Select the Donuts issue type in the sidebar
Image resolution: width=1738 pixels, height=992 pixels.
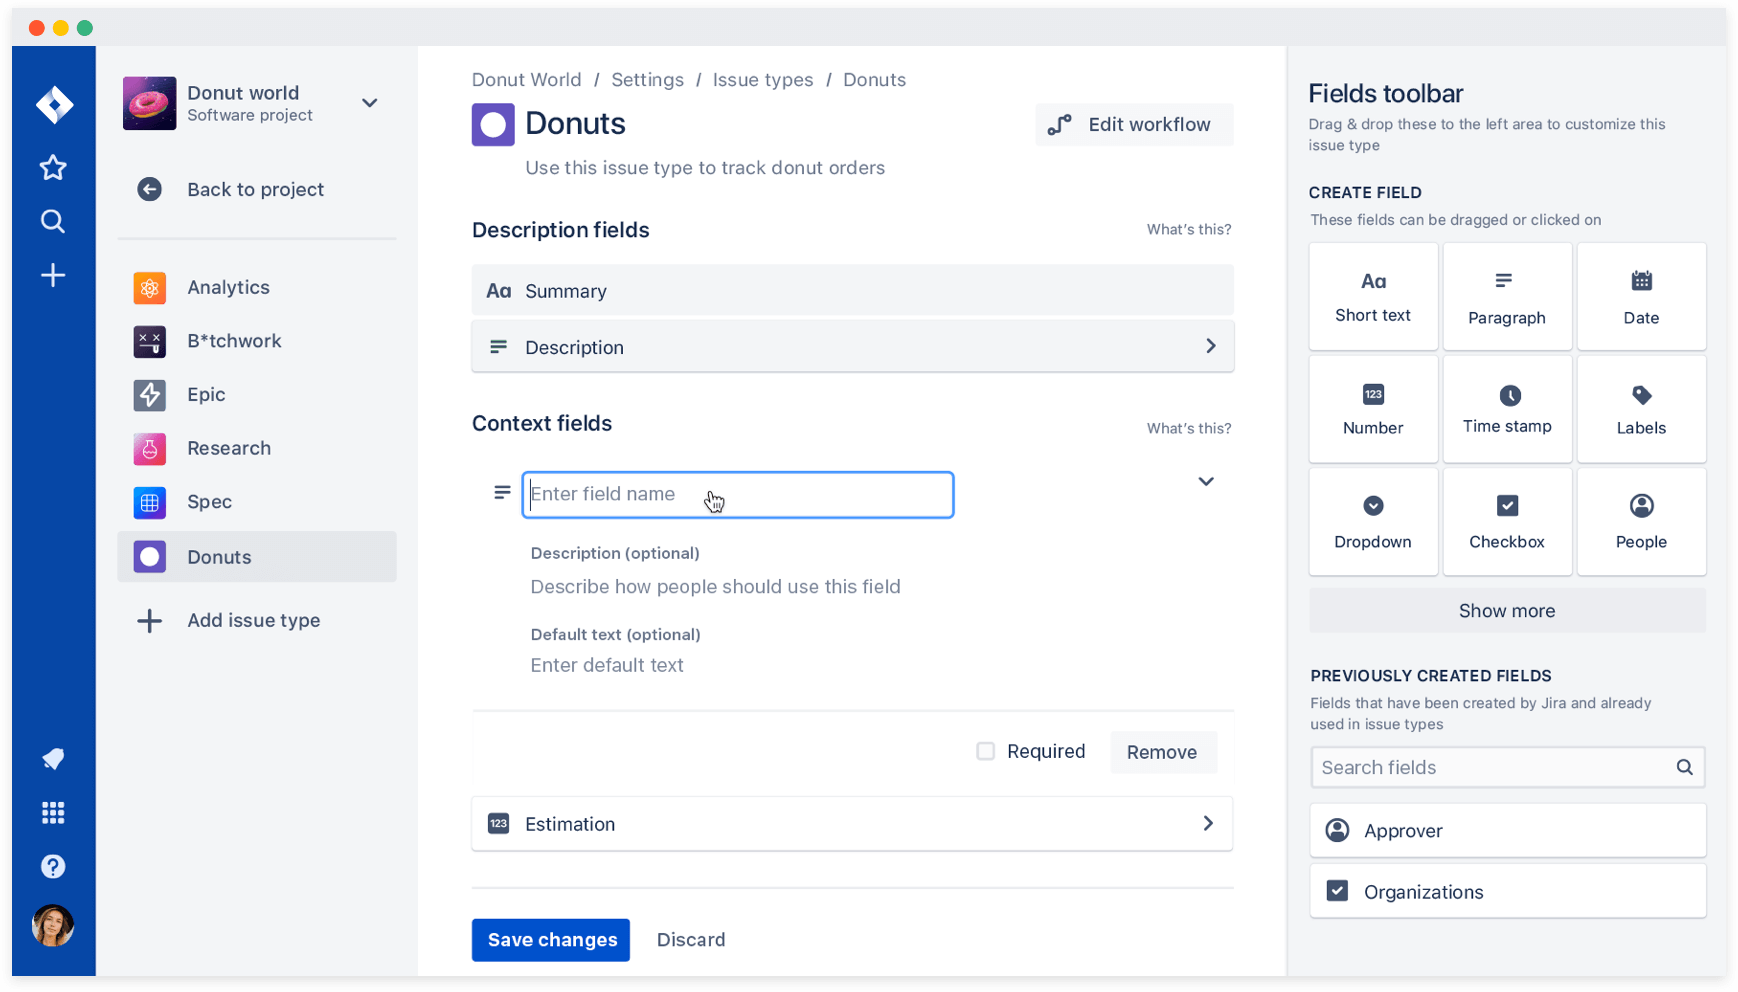tap(257, 557)
